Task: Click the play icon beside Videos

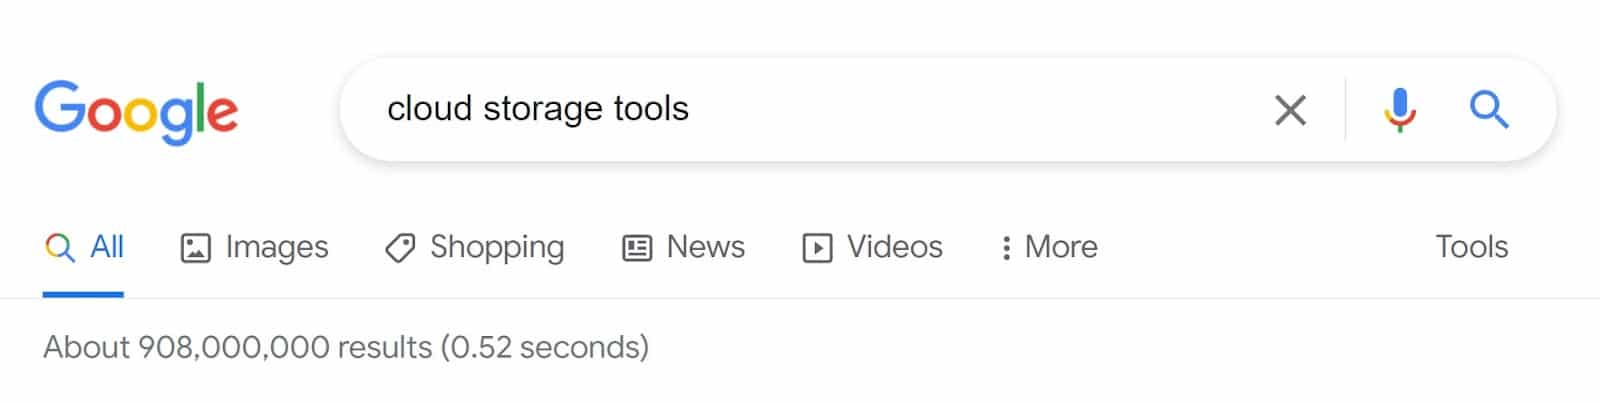Action: pyautogui.click(x=817, y=248)
